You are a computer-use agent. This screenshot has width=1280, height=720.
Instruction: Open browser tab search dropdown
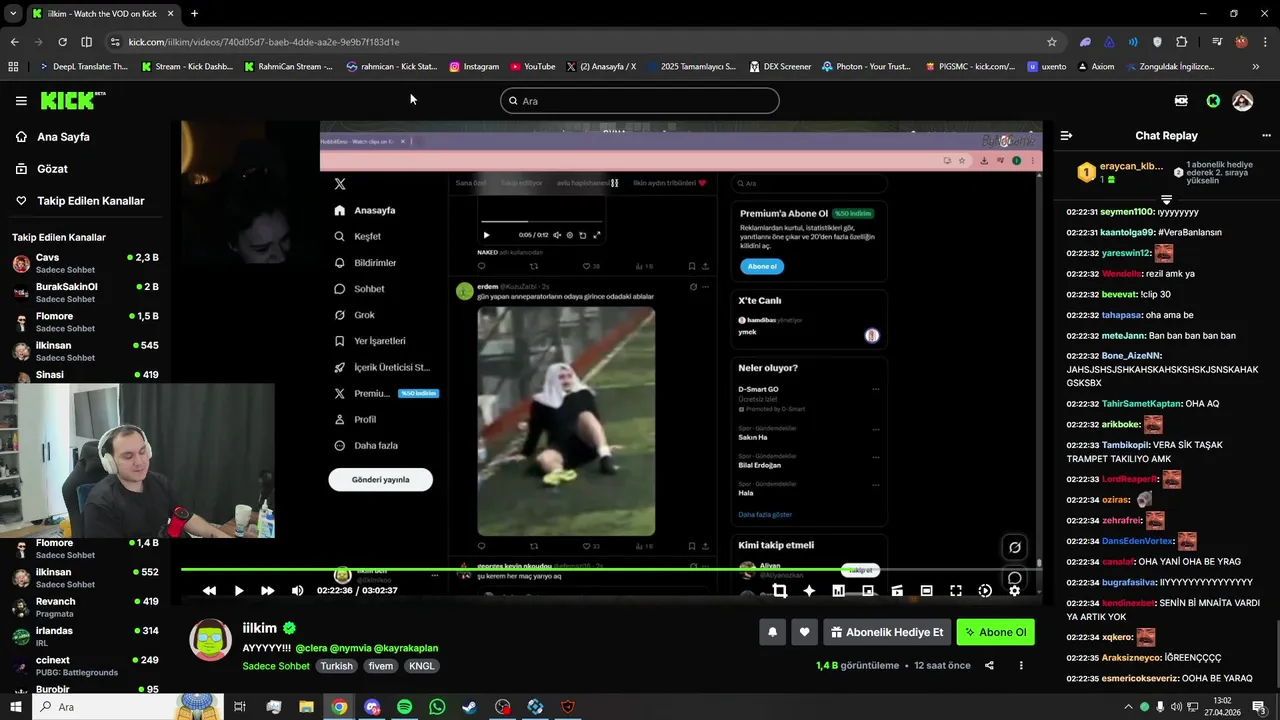[x=13, y=13]
